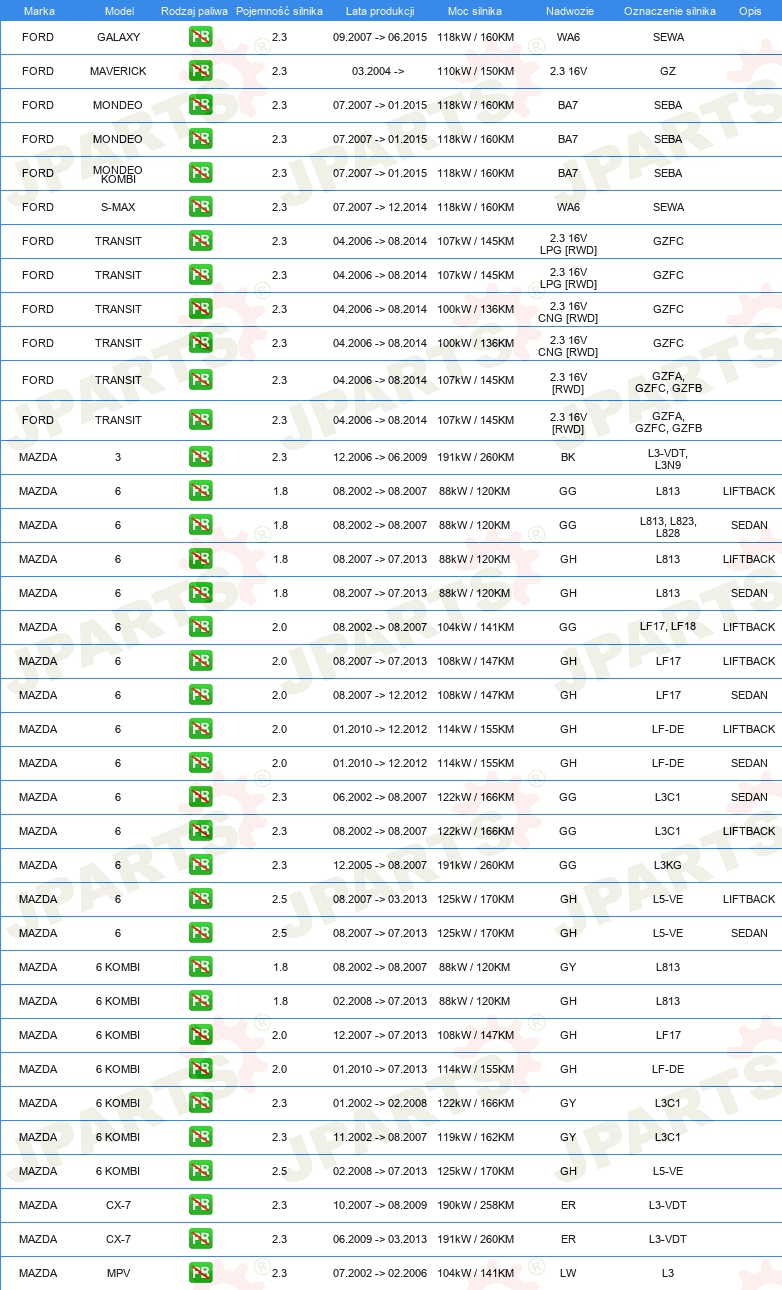
Task: Click the Rodzaj paliwa column header
Action: 194,10
